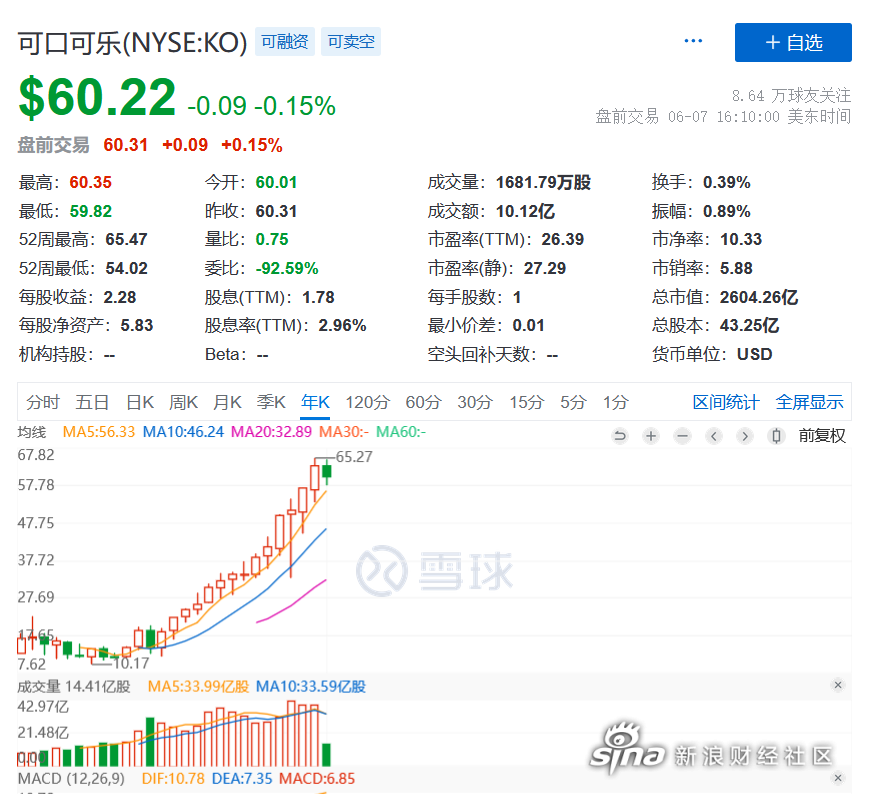Click the 52周最高 65.47 value
The image size is (871, 794).
tap(127, 239)
